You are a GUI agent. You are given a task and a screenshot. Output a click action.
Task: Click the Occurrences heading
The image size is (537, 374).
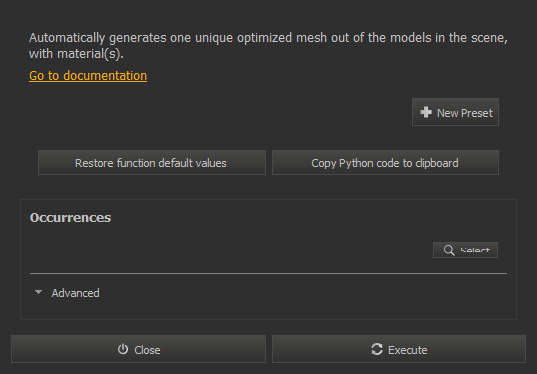point(71,218)
